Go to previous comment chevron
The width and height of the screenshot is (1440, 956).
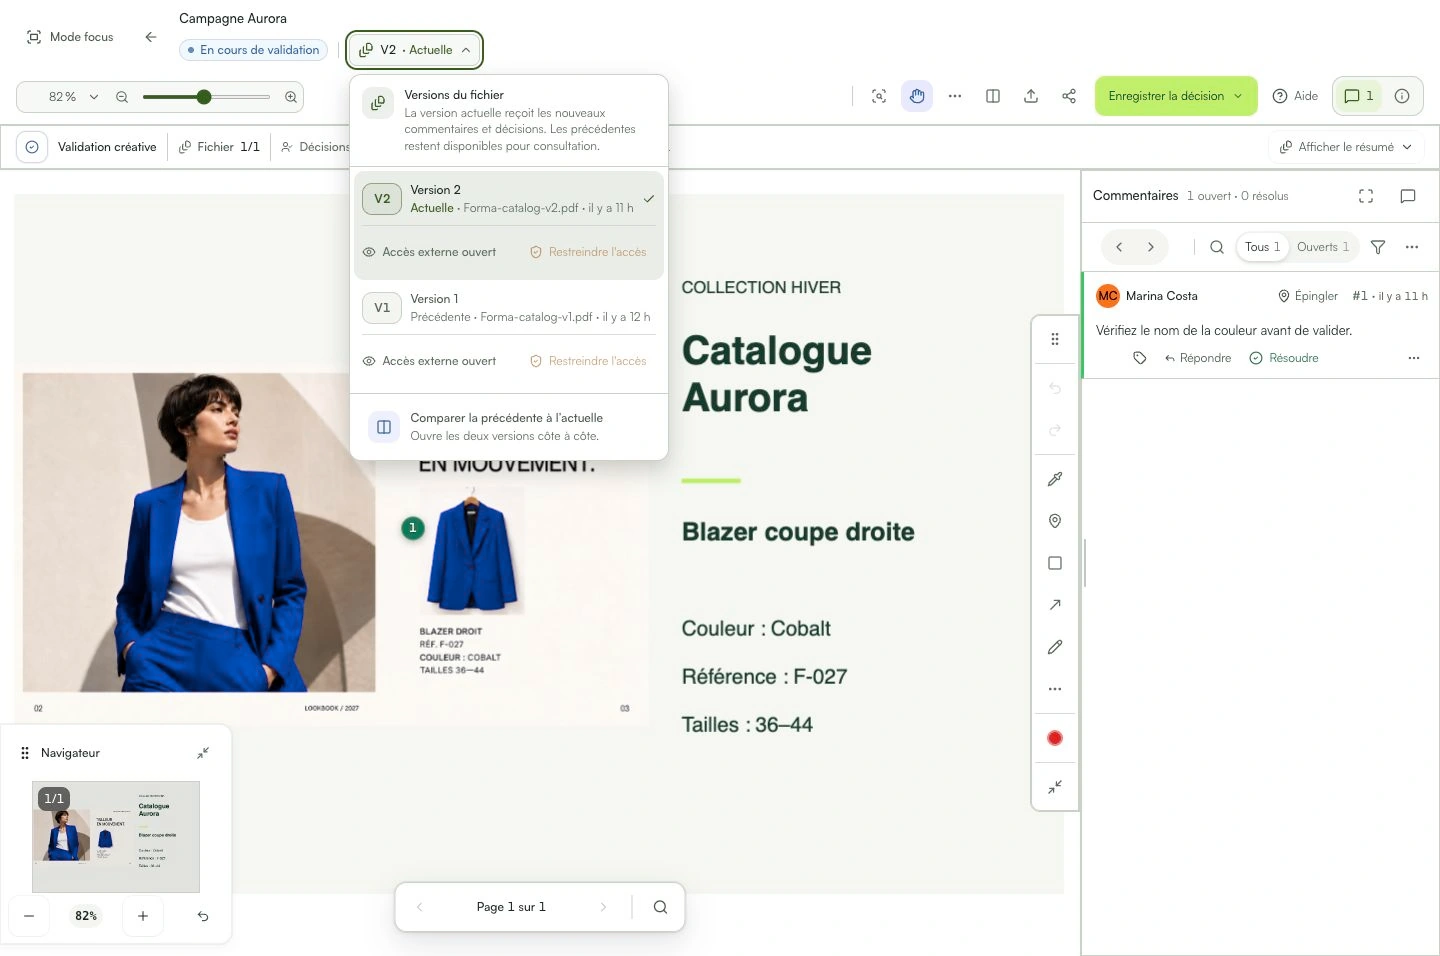pyautogui.click(x=1119, y=247)
